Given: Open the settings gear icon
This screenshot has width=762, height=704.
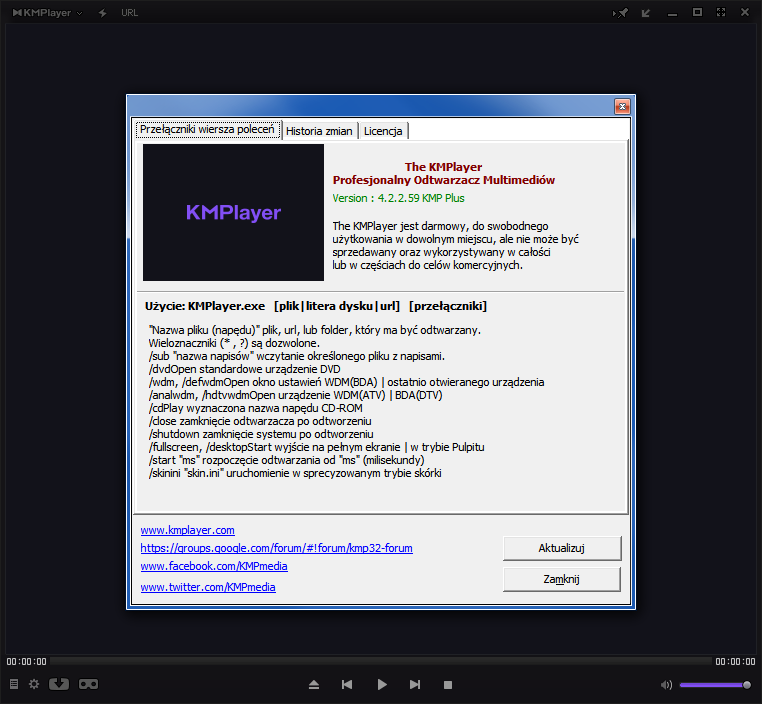Looking at the screenshot, I should pos(34,684).
